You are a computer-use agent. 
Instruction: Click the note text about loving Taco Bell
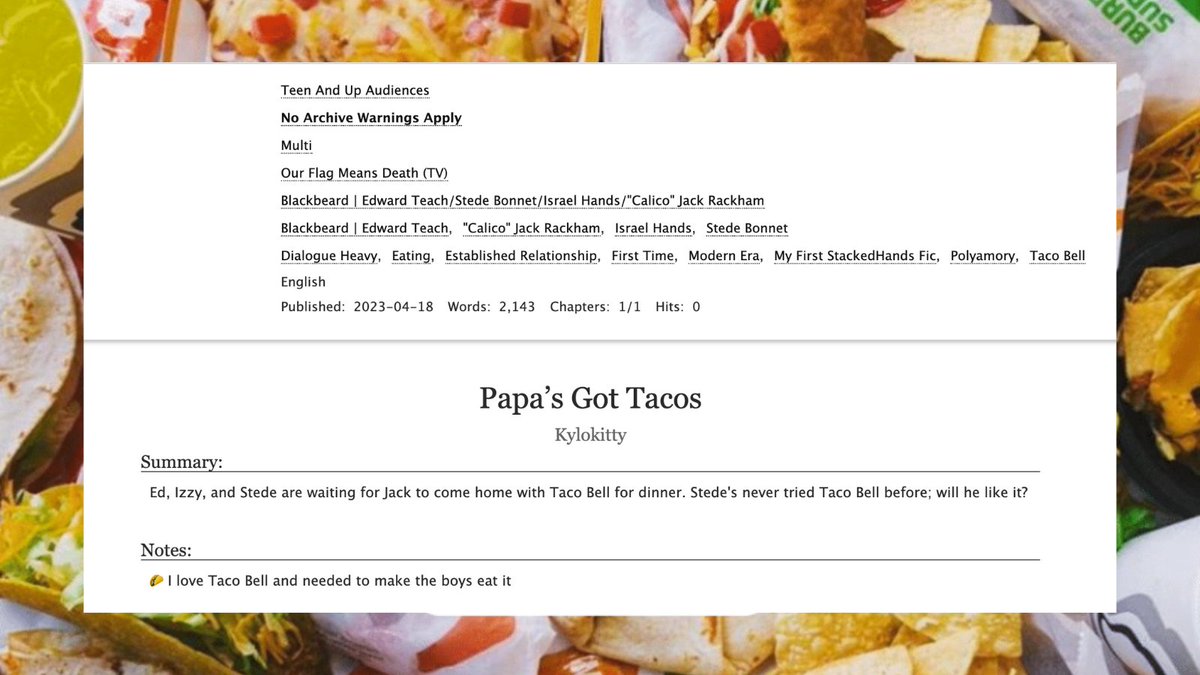click(340, 580)
